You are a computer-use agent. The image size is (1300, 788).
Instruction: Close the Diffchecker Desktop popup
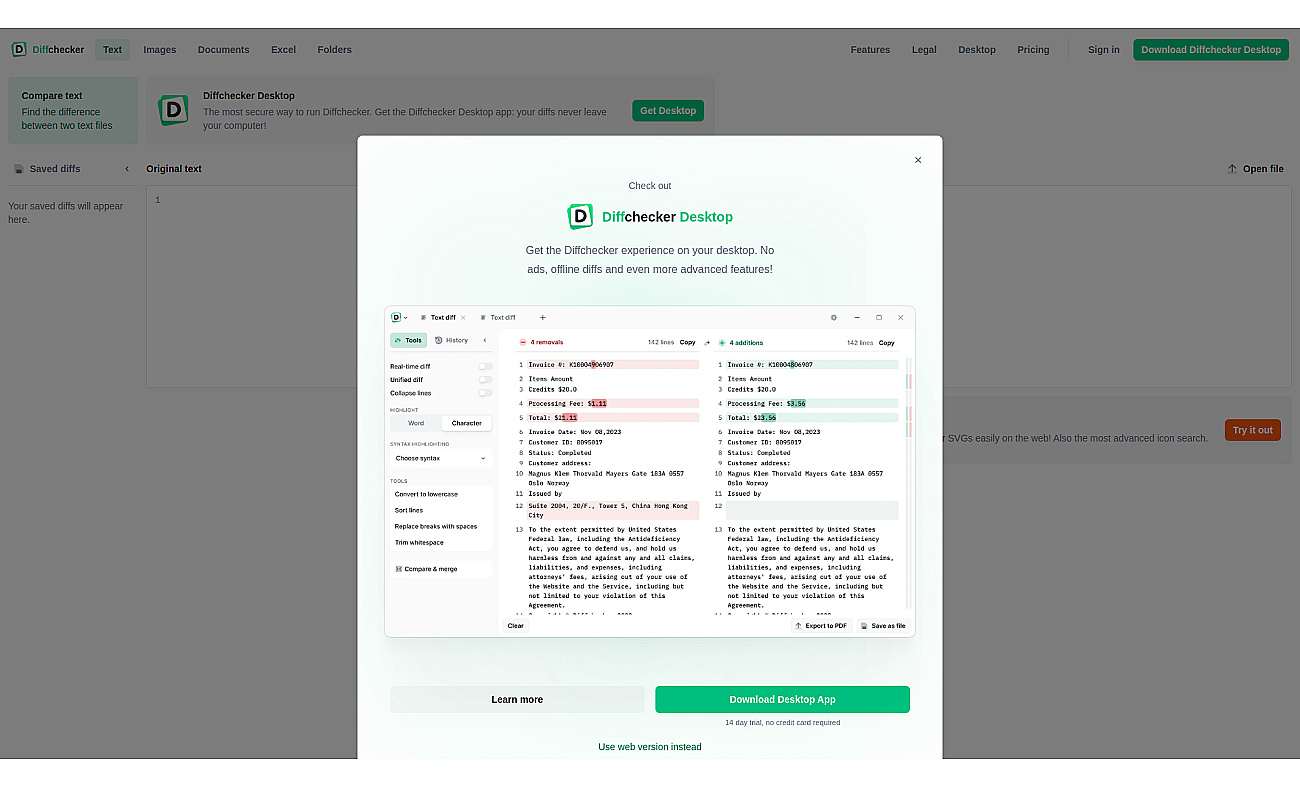[x=918, y=160]
